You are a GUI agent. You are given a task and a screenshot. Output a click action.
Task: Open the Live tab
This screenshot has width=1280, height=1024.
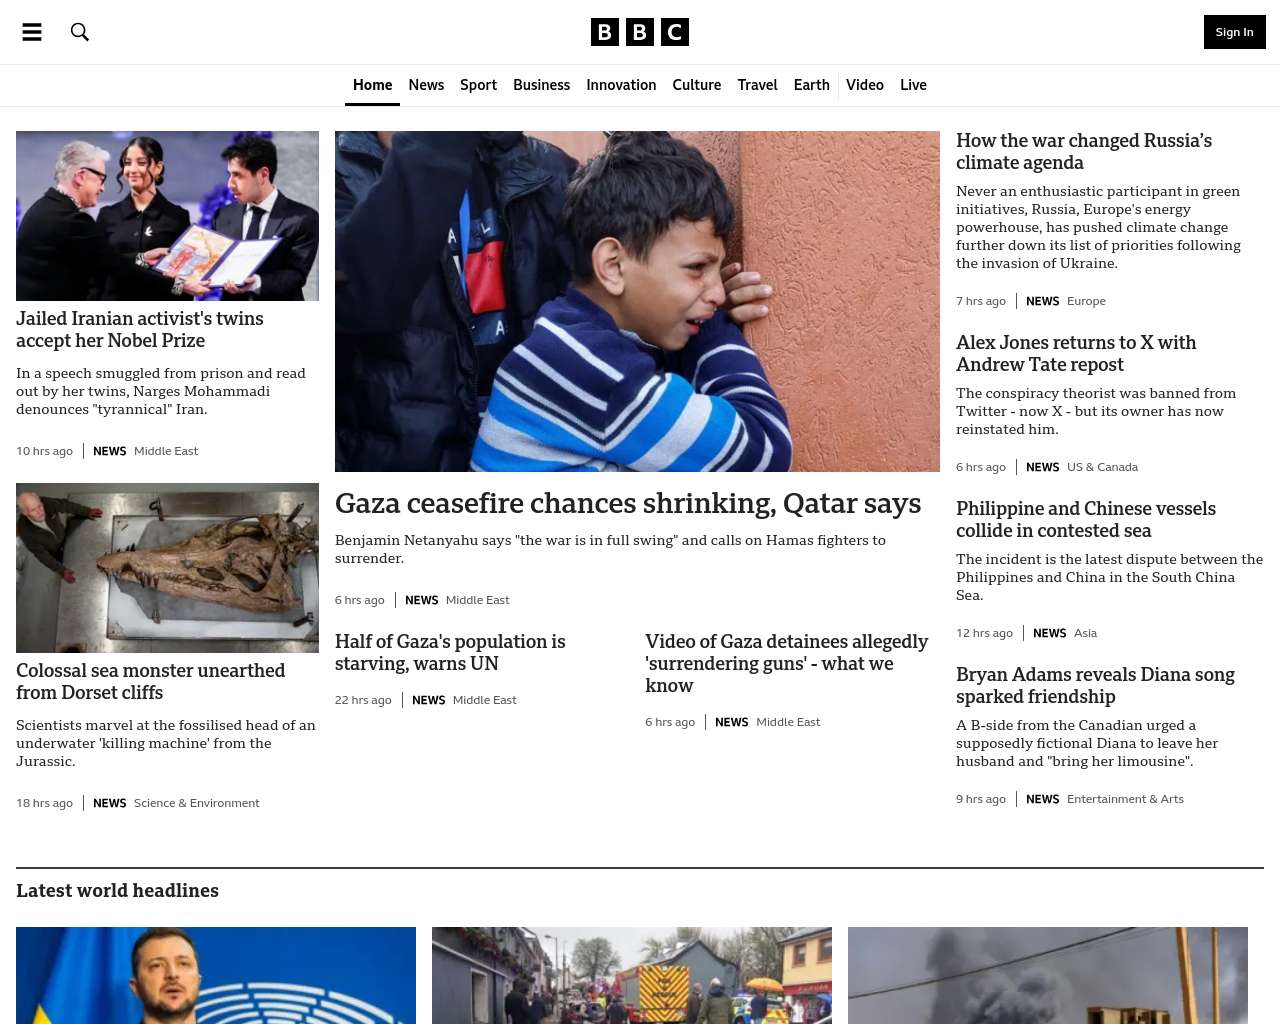(913, 85)
